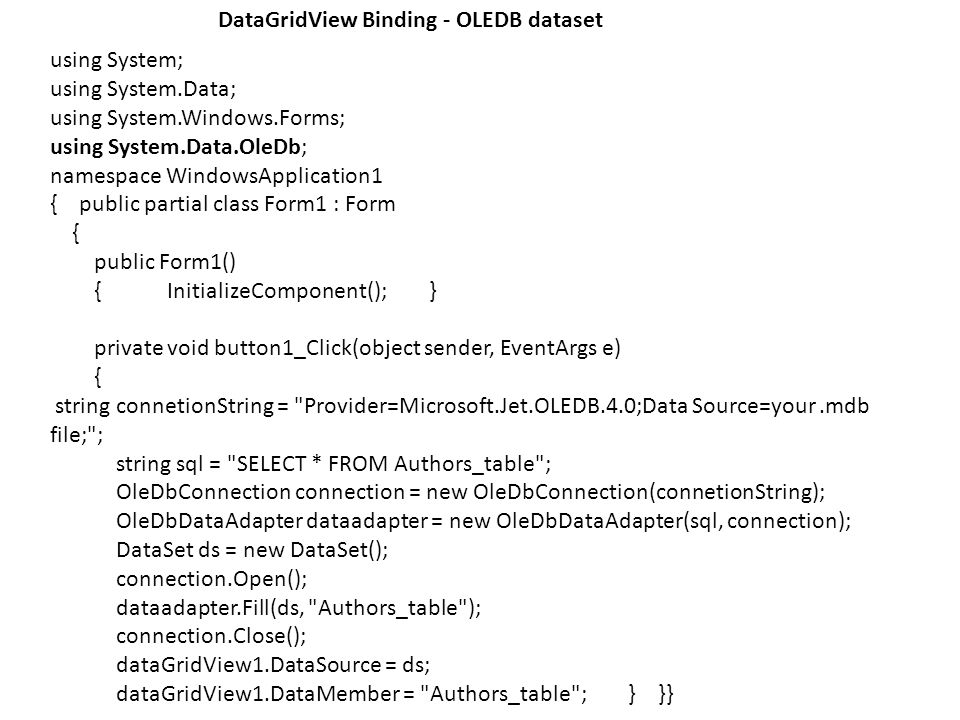
Task: Click the bold 'using System.Data.OleDb;' line
Action: [178, 147]
